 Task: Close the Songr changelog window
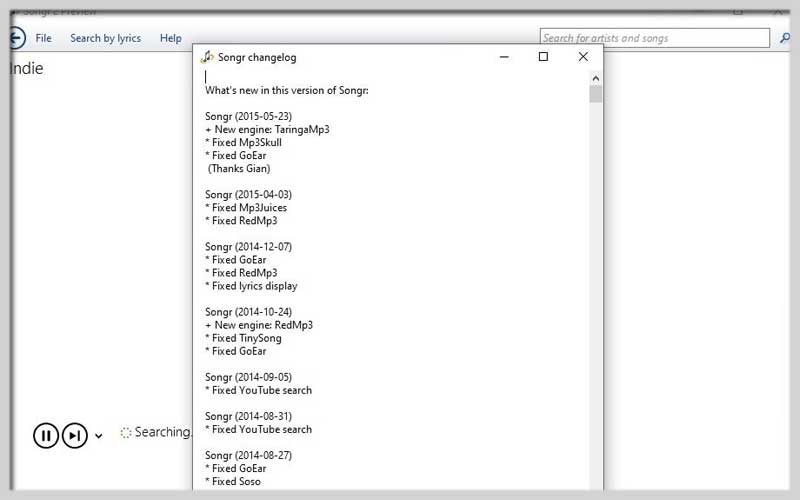[x=583, y=57]
